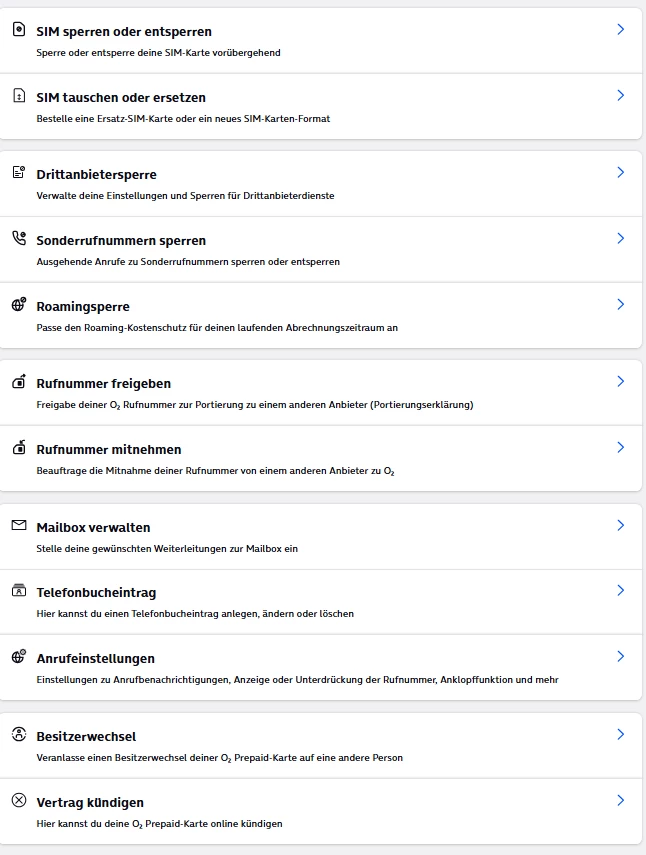The image size is (646, 855).
Task: Click the Telefonbucheintrag contact icon
Action: coord(18,591)
